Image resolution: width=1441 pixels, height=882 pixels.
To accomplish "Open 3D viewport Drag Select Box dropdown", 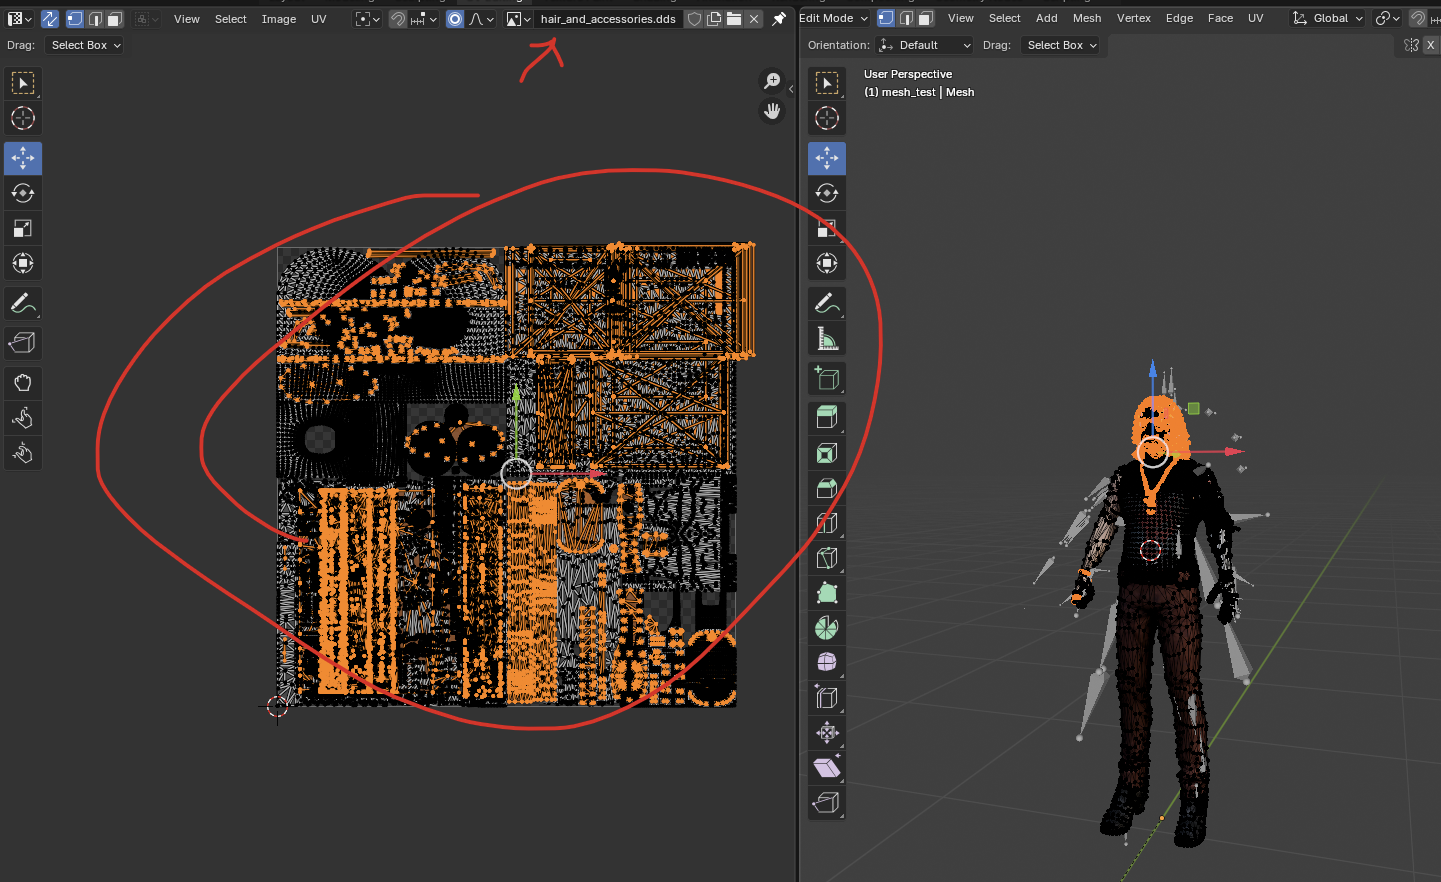I will pyautogui.click(x=1060, y=45).
